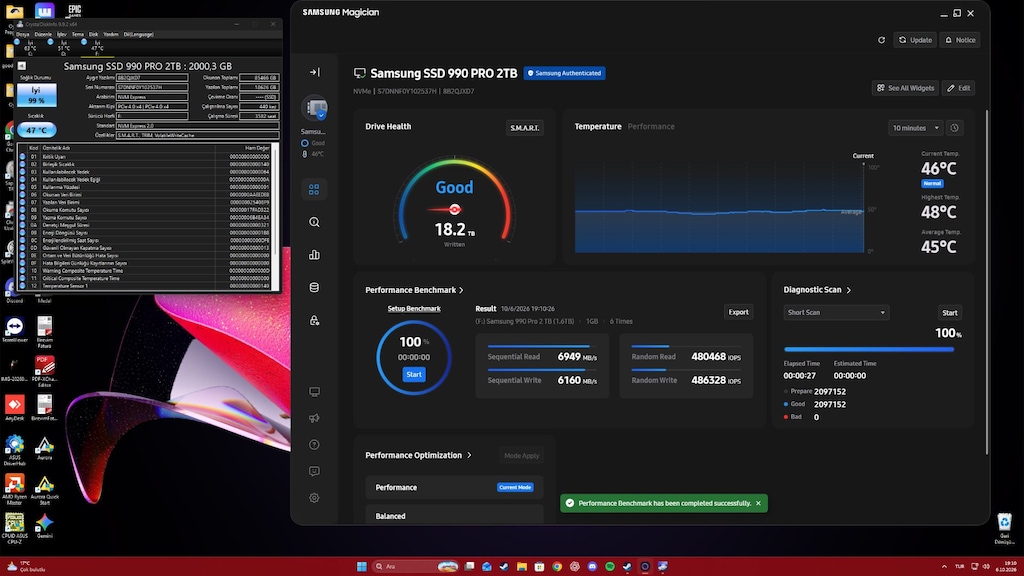Switch to the Temperature tab

598,127
